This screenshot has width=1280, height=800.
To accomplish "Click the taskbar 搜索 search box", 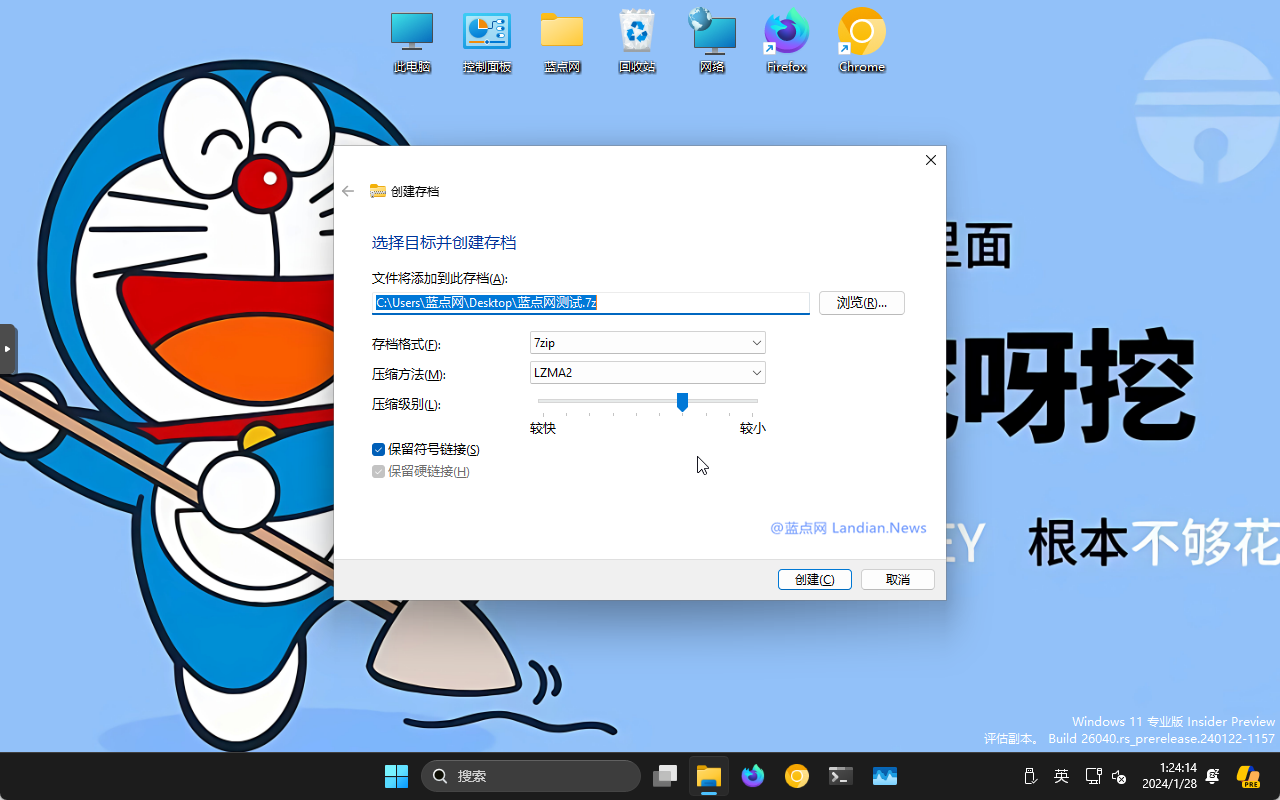I will click(531, 776).
